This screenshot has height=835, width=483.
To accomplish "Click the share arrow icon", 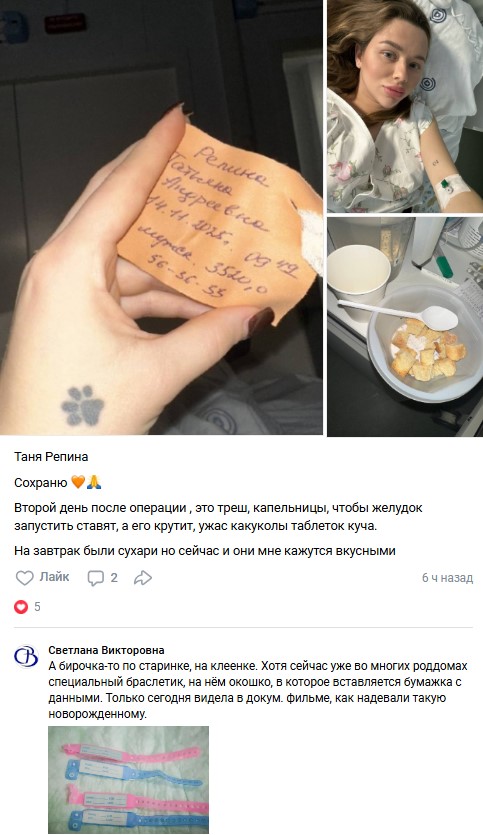I will 143,578.
